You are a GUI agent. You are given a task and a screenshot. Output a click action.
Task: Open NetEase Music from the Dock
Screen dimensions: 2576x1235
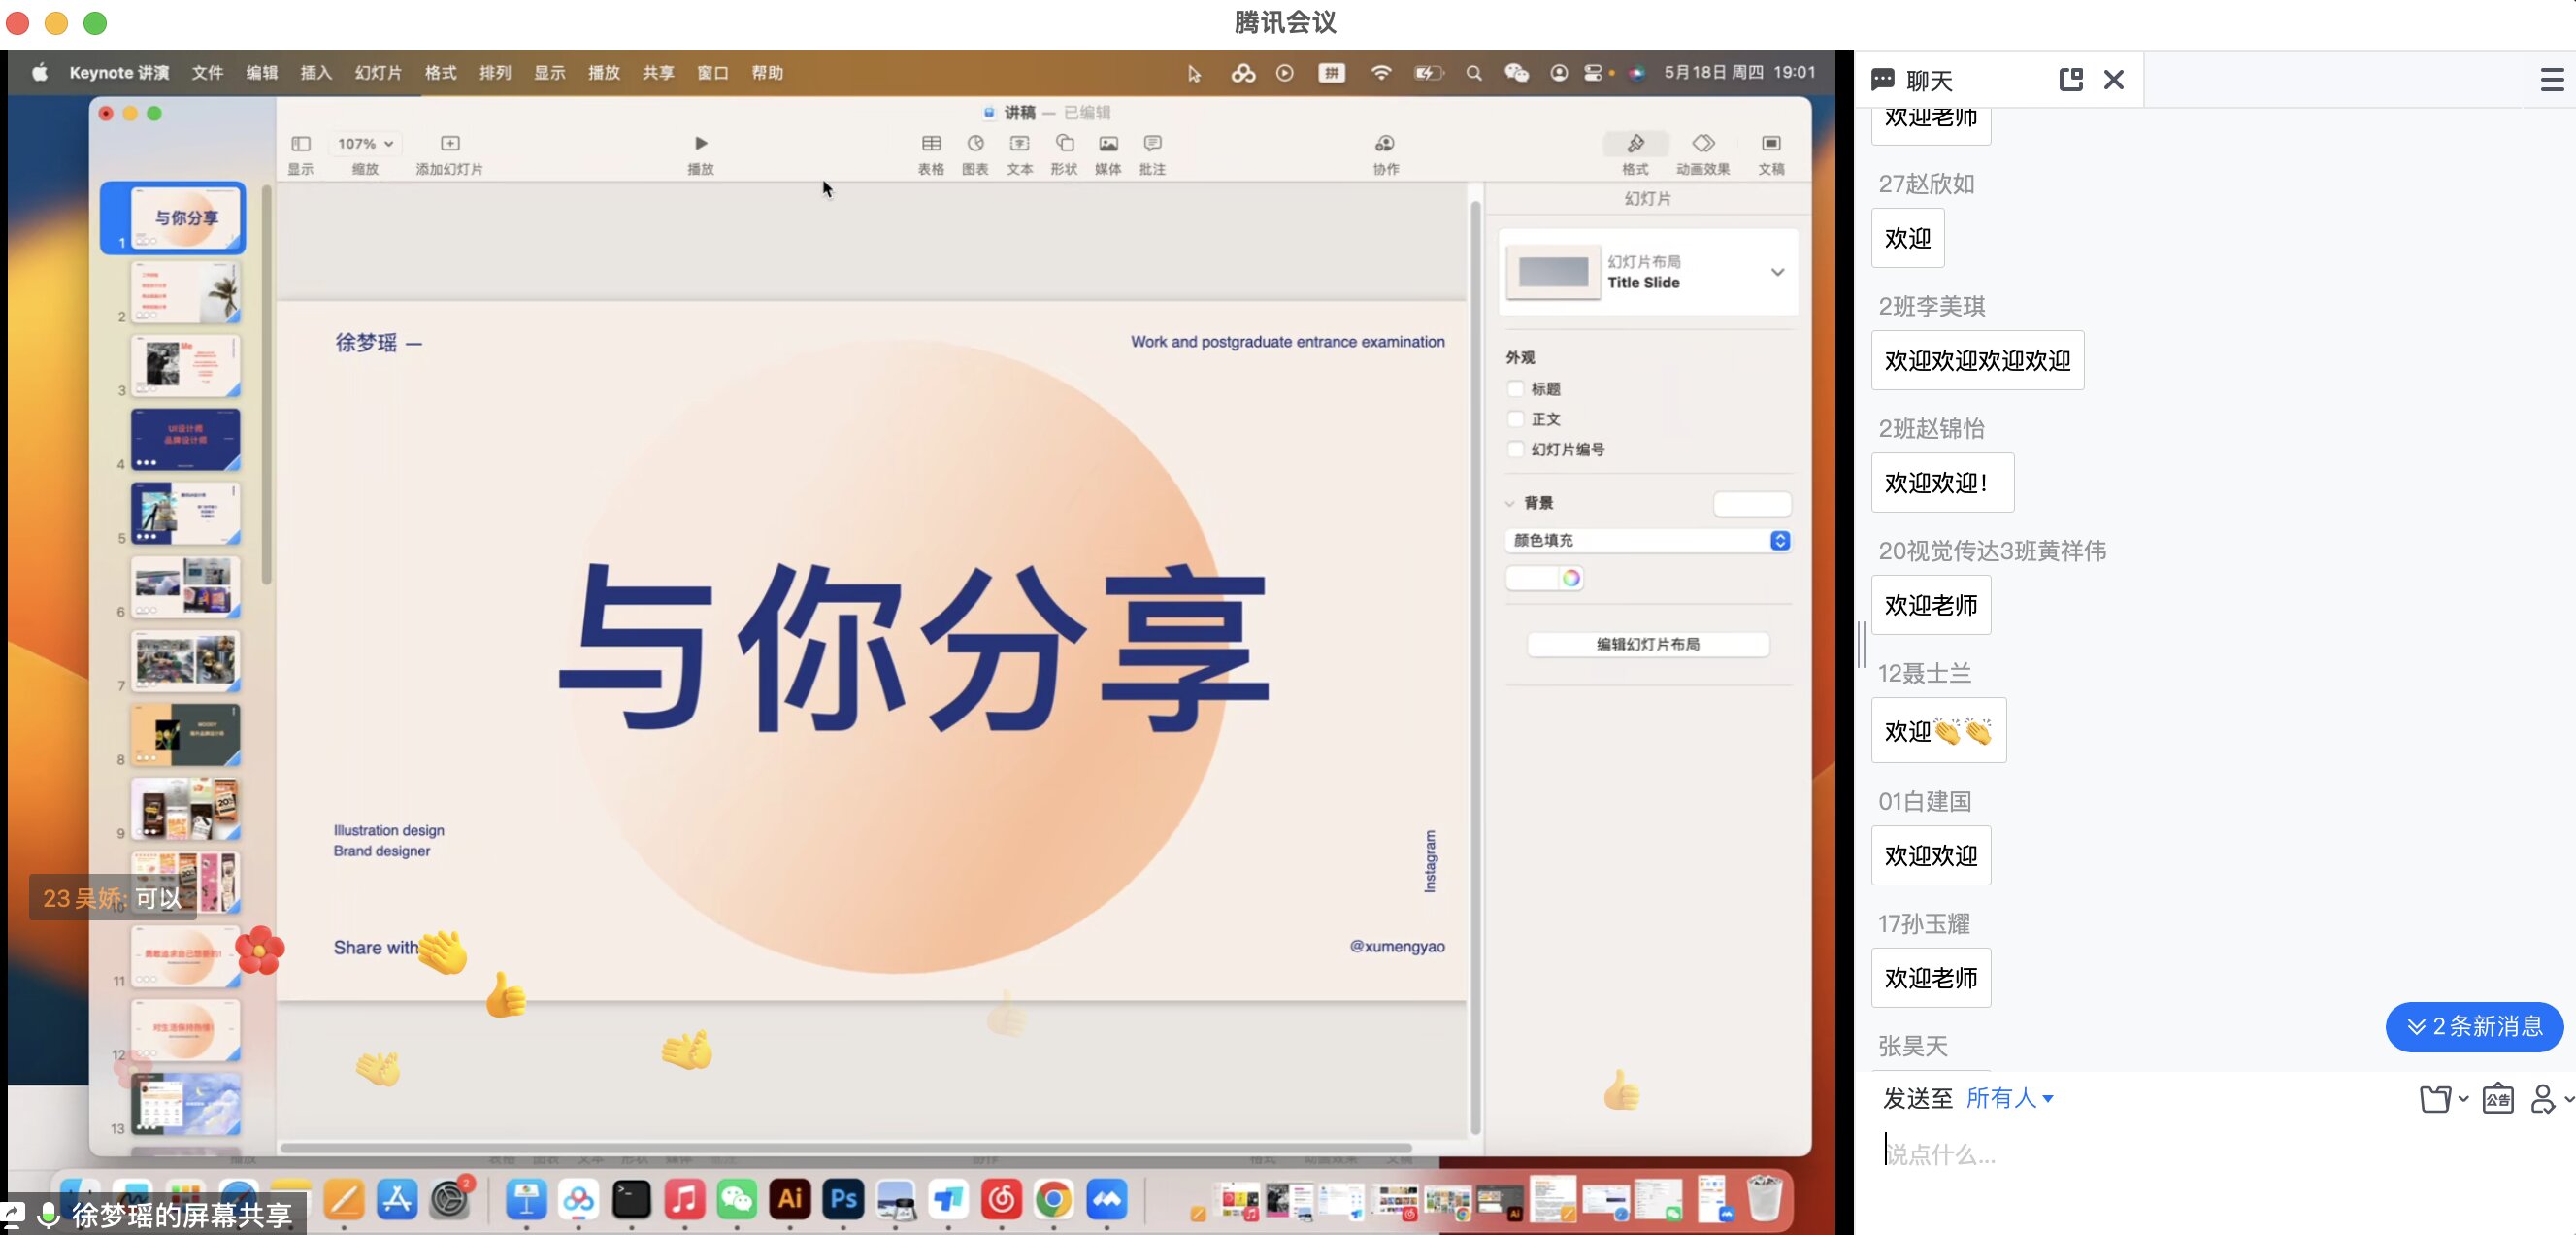pyautogui.click(x=1001, y=1199)
